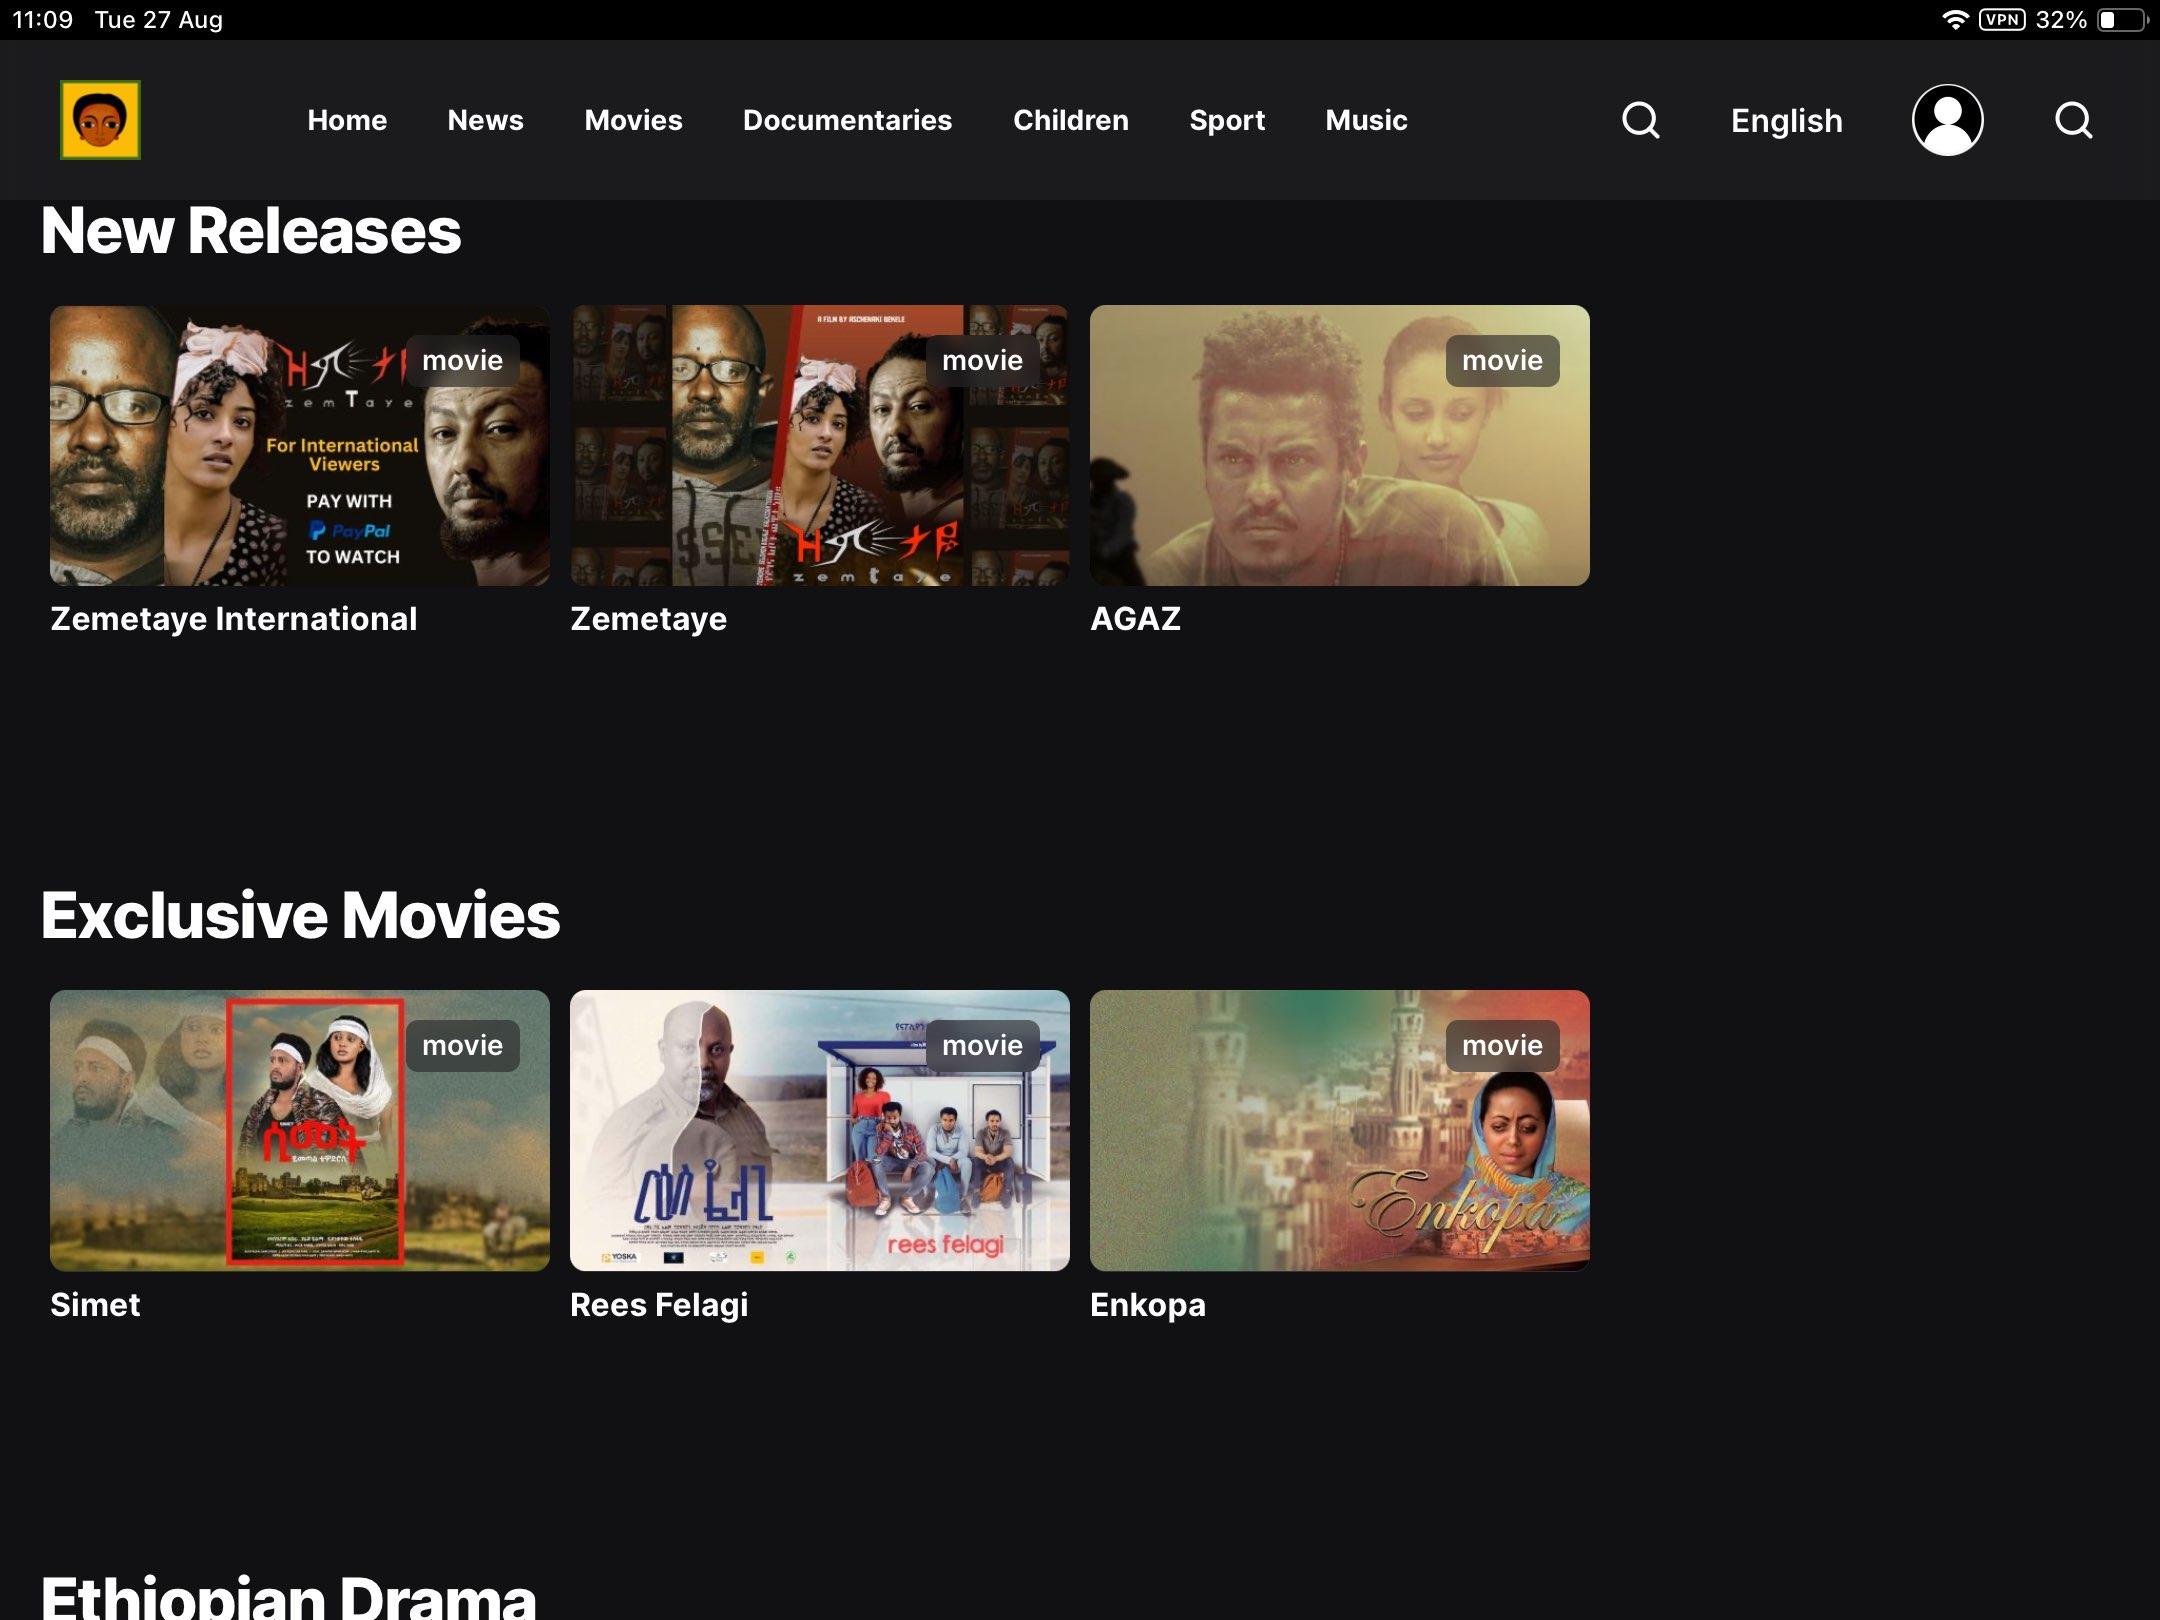Screen dimensions: 2160x1620
Task: Open the AGAZ movie thumbnail
Action: 1340,445
